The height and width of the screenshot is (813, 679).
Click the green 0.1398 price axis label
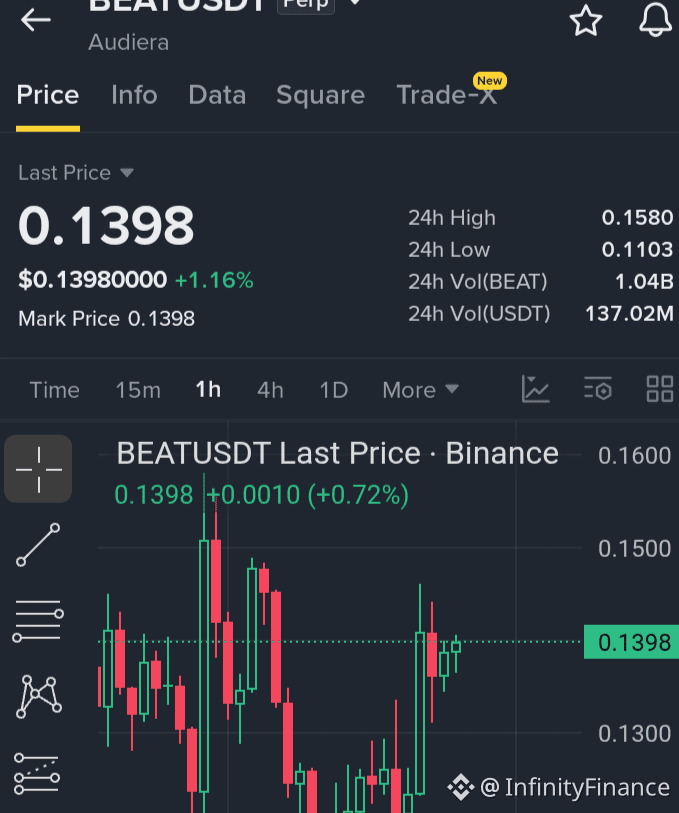(x=631, y=642)
